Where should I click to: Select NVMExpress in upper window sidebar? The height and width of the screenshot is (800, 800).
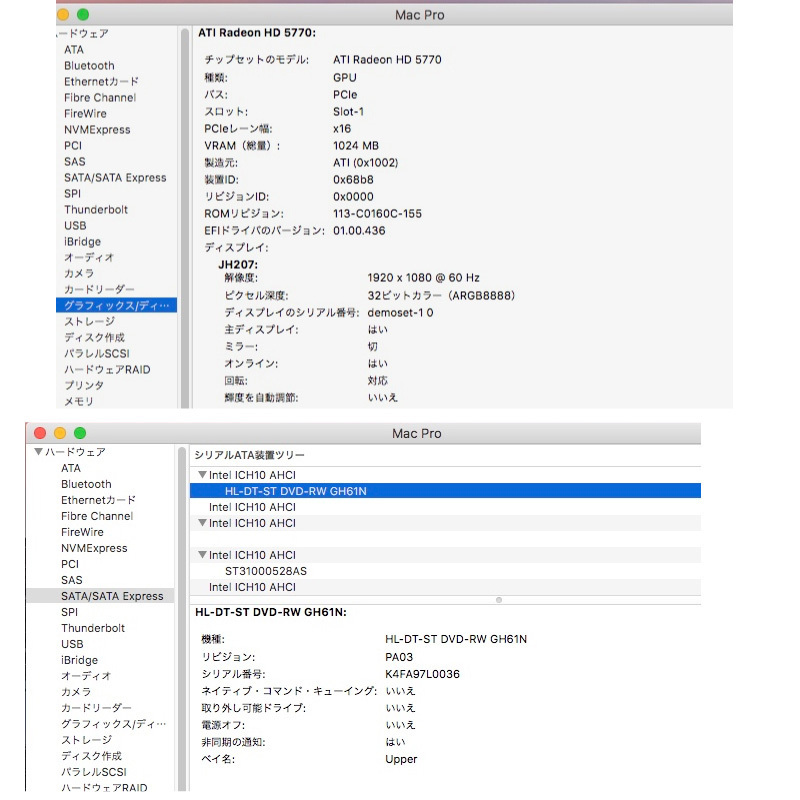point(97,130)
